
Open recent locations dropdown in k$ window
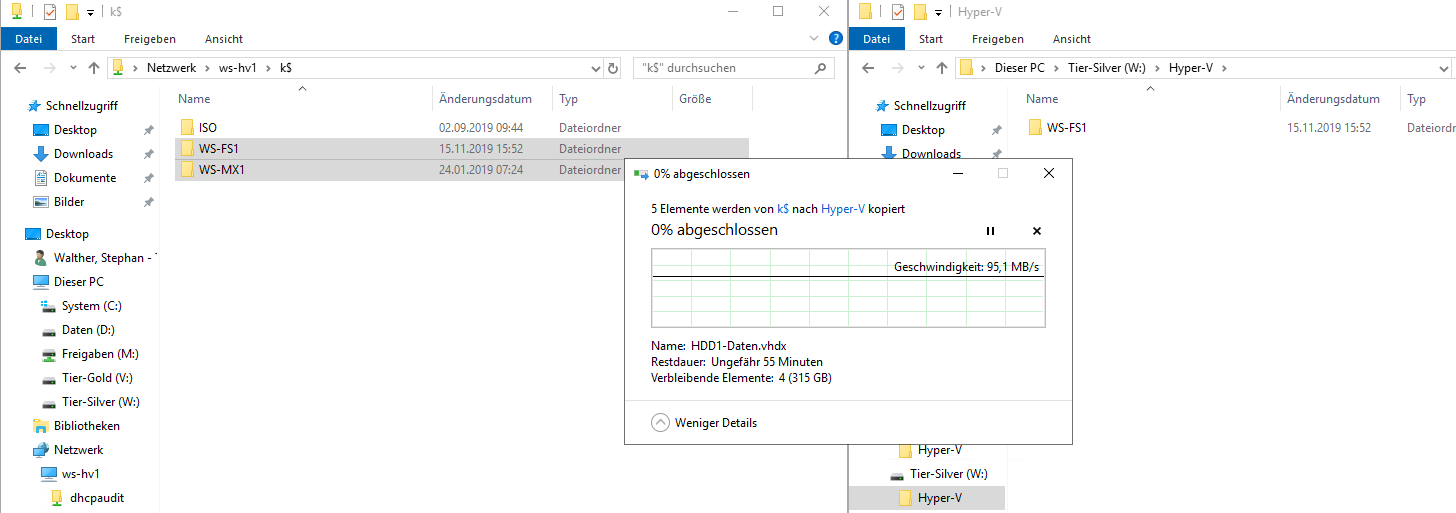pyautogui.click(x=73, y=68)
